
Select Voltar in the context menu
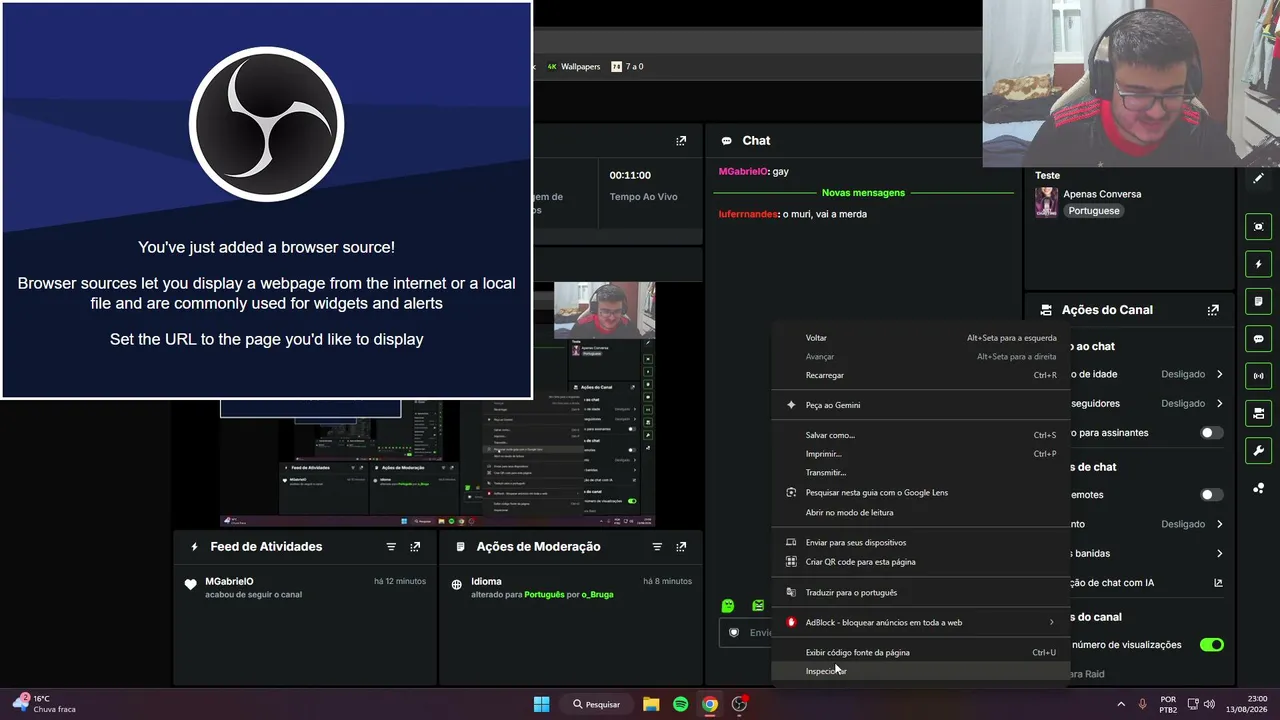[x=920, y=338]
